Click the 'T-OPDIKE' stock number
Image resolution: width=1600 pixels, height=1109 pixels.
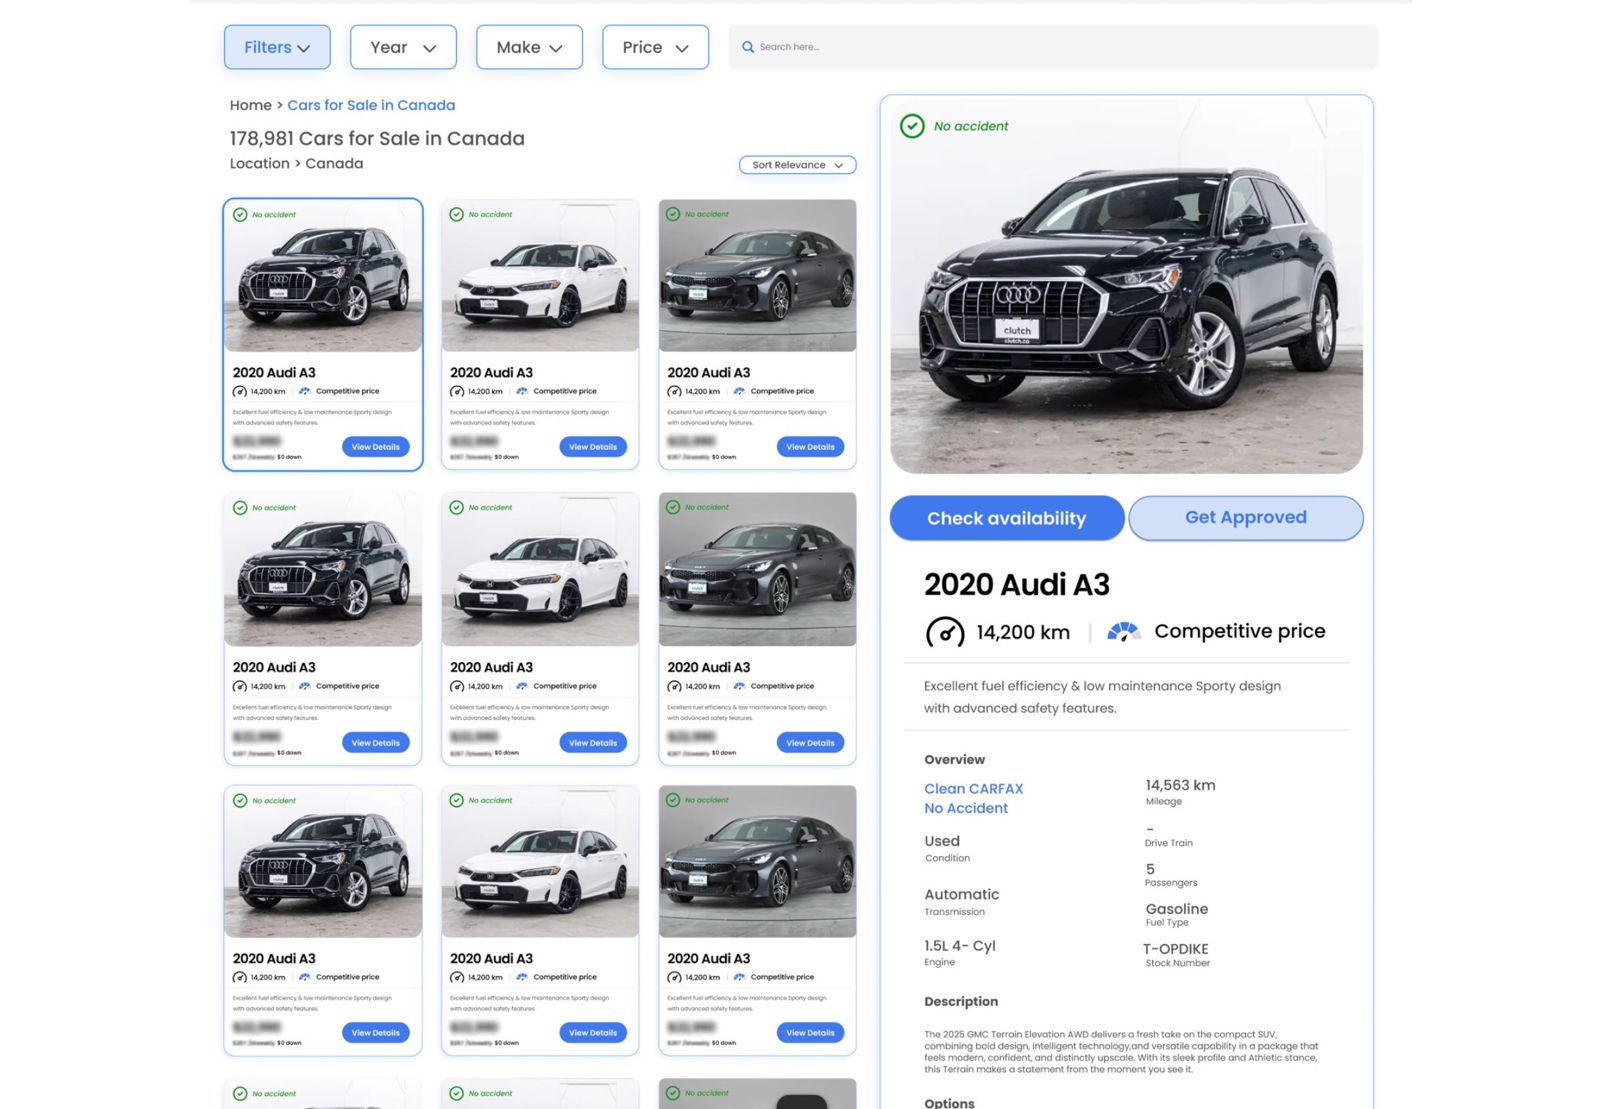[1176, 949]
